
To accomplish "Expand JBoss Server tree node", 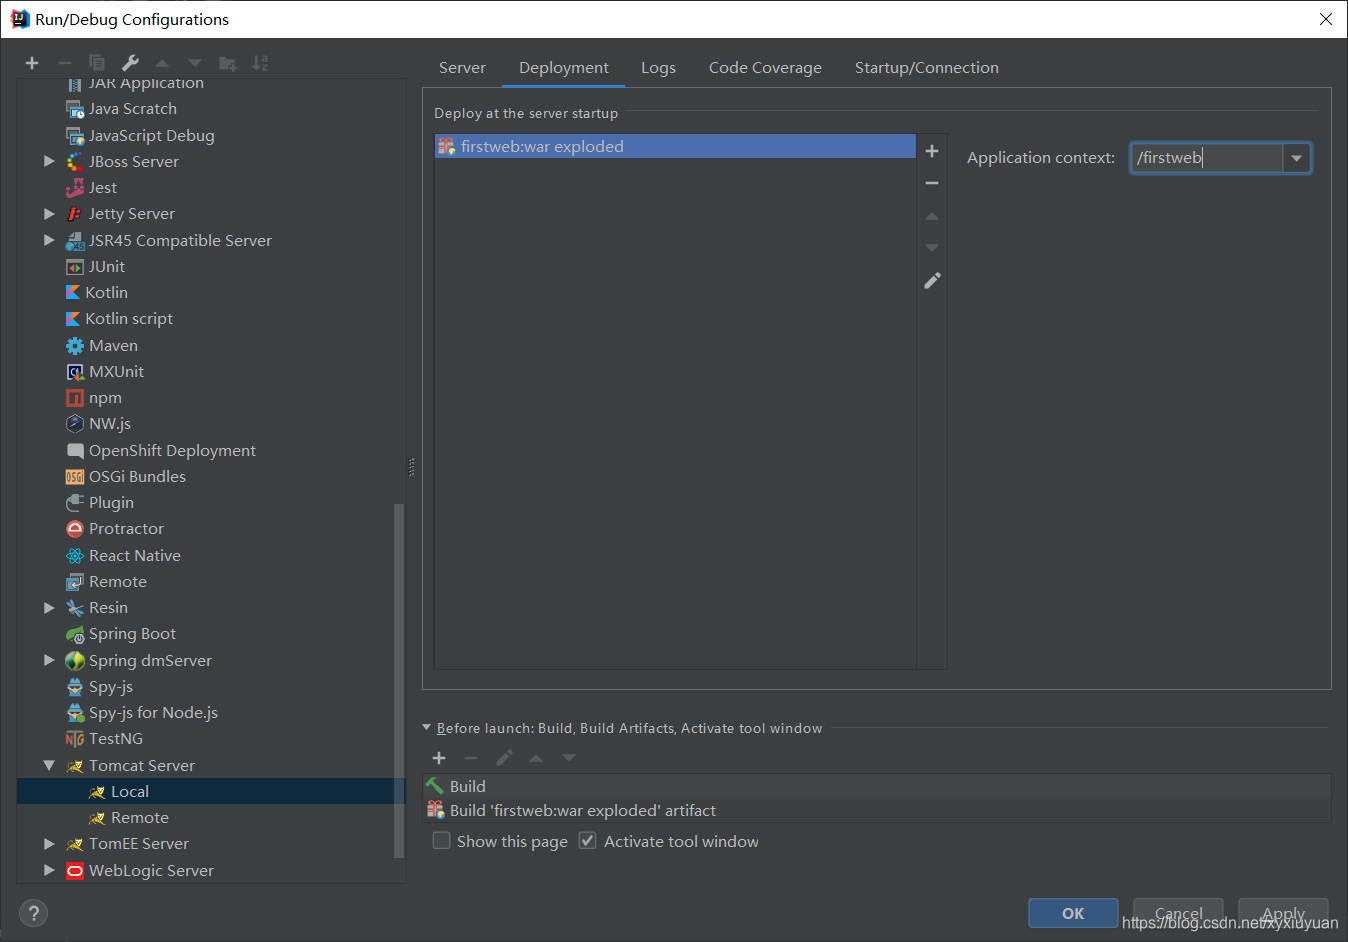I will [49, 161].
